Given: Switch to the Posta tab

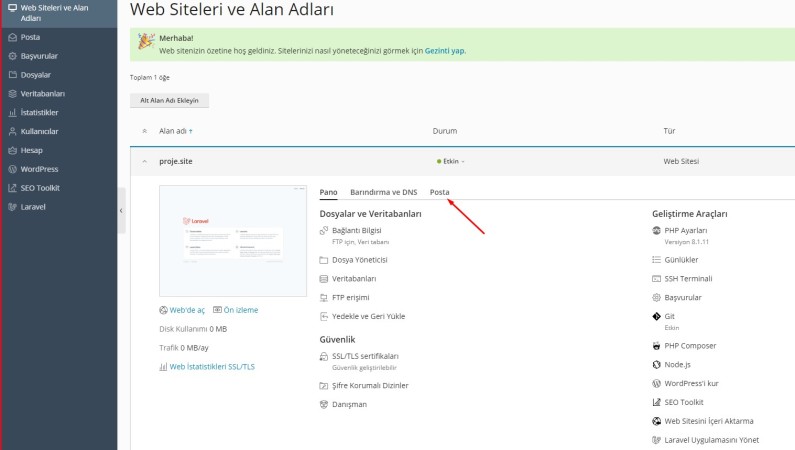Looking at the screenshot, I should tap(440, 192).
